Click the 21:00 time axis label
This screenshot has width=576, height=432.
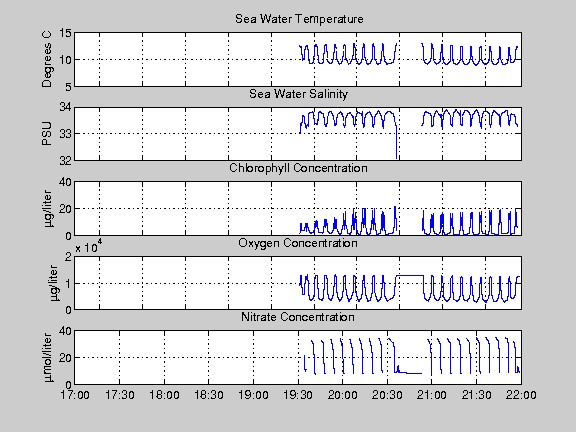click(432, 395)
